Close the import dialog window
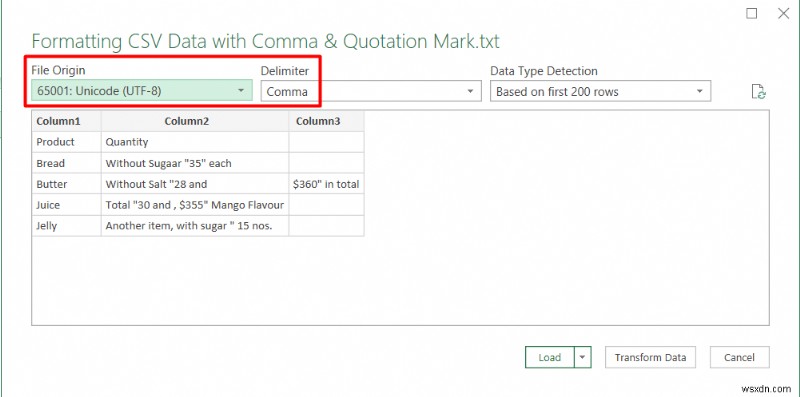This screenshot has width=800, height=397. (783, 14)
